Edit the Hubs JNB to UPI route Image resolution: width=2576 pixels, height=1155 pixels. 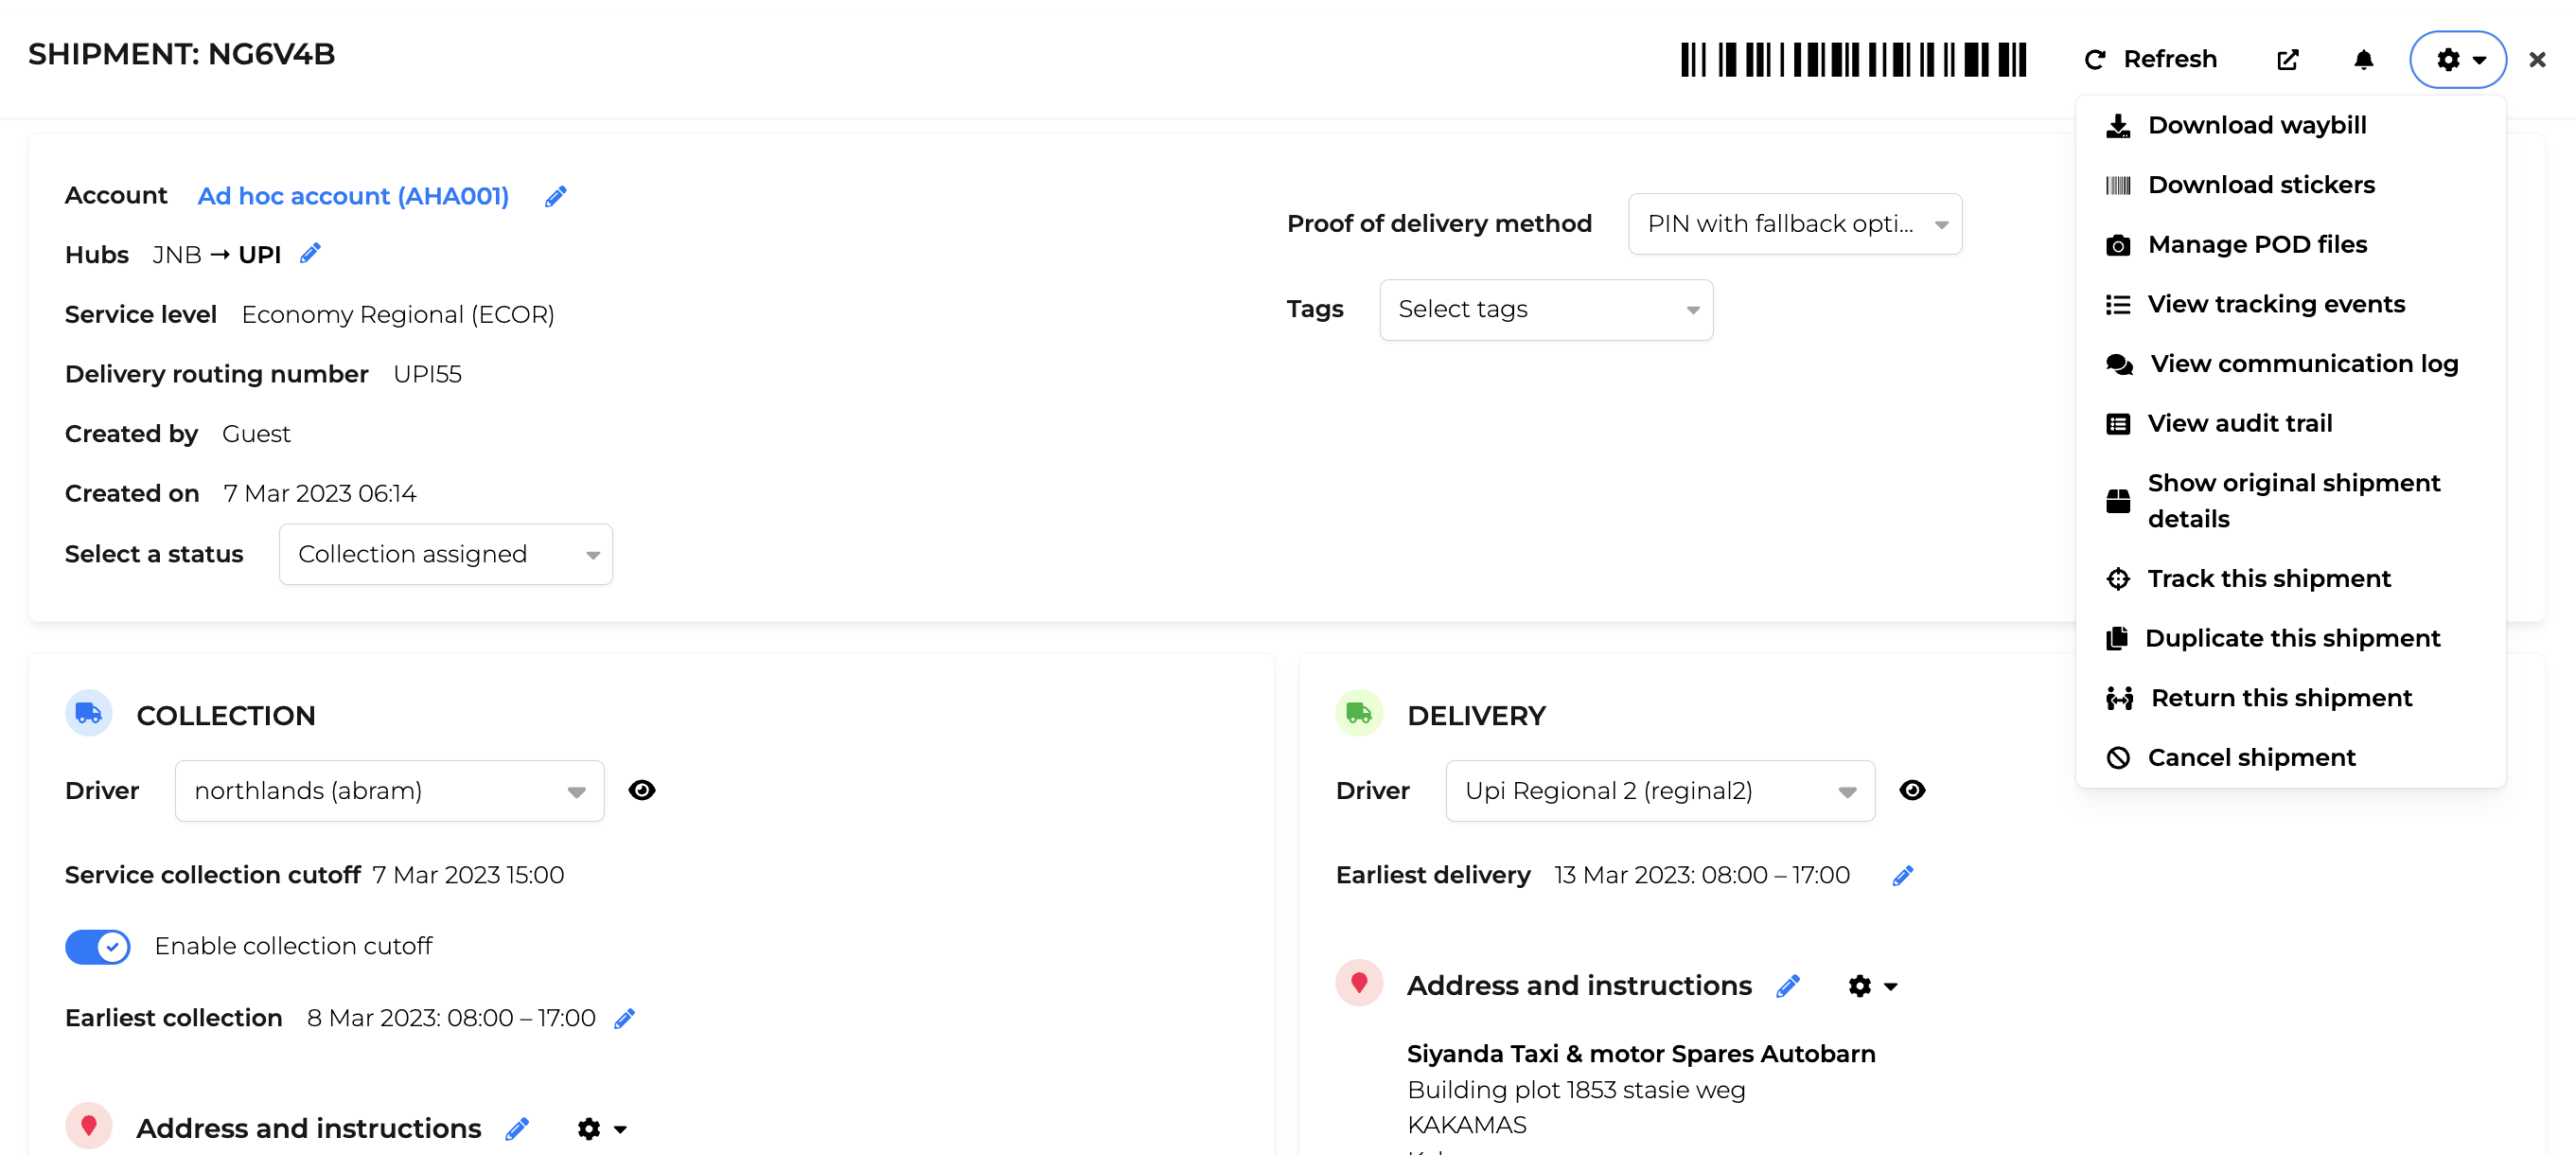(x=310, y=253)
